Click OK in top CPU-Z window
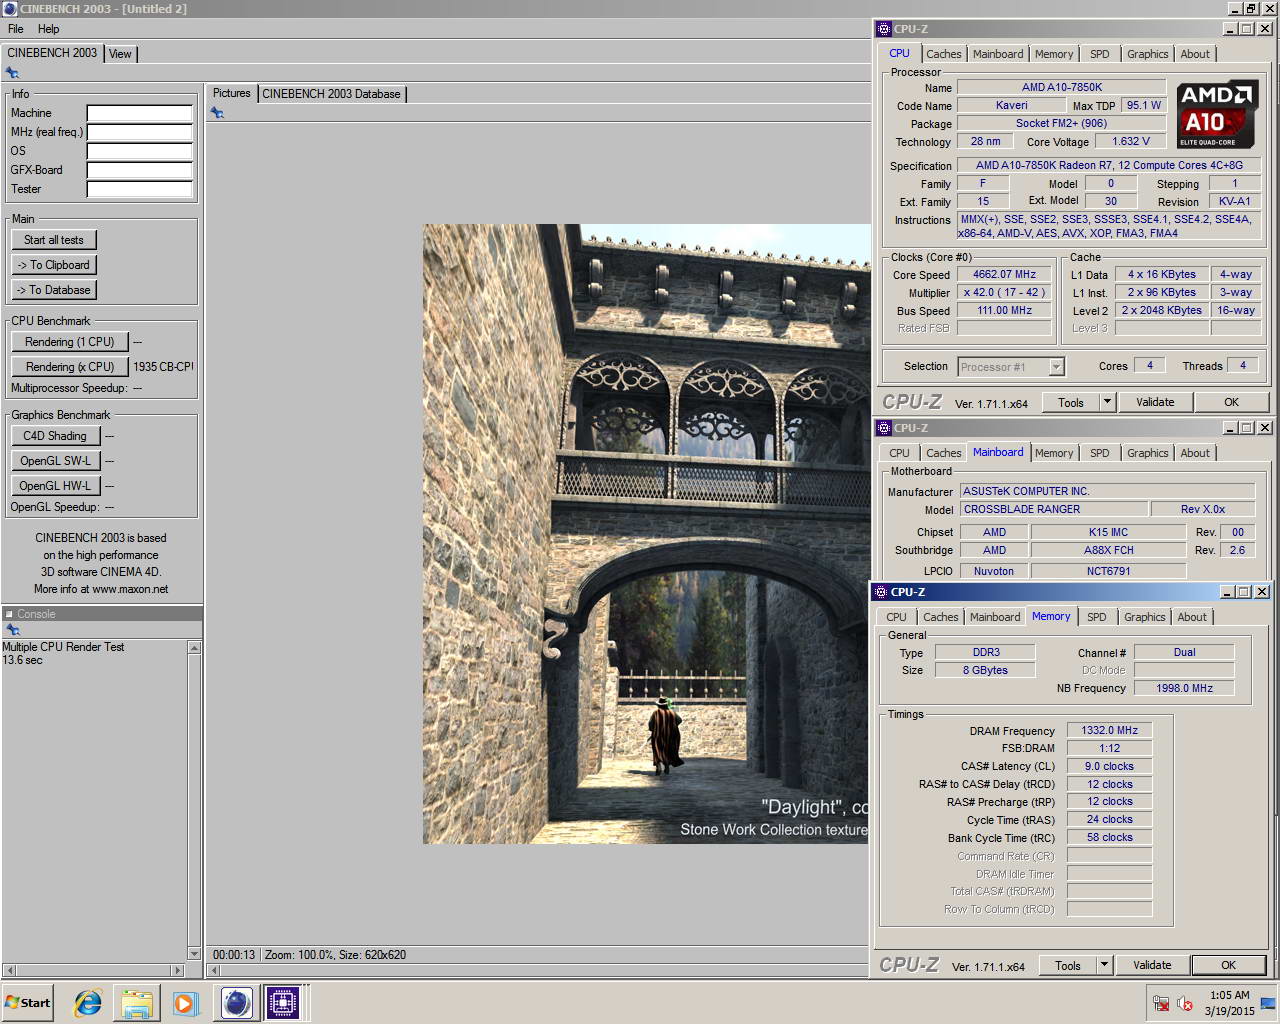The height and width of the screenshot is (1024, 1280). click(x=1231, y=402)
